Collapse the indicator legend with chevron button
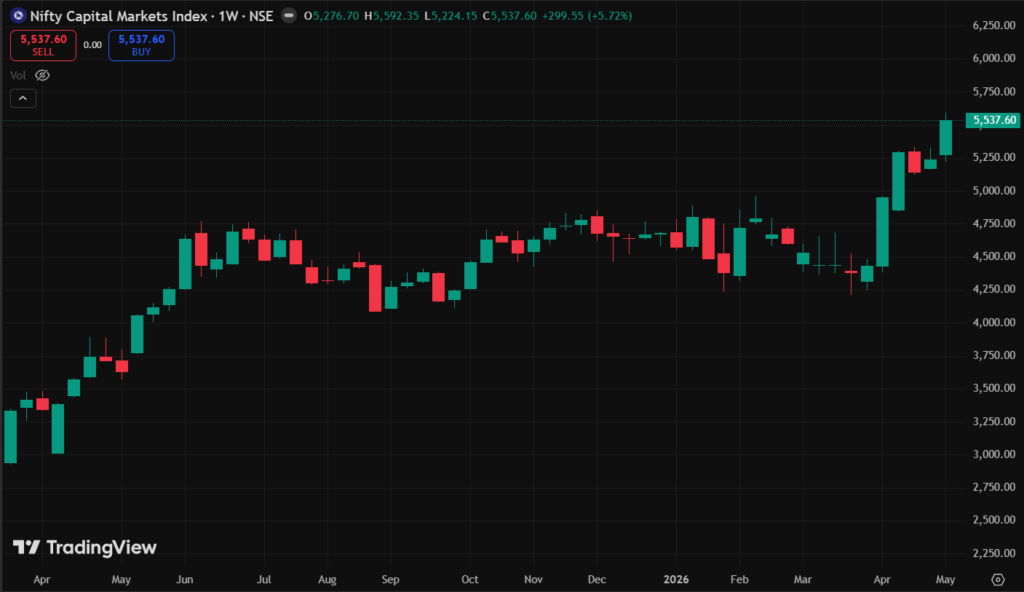The width and height of the screenshot is (1024, 592). pos(23,98)
